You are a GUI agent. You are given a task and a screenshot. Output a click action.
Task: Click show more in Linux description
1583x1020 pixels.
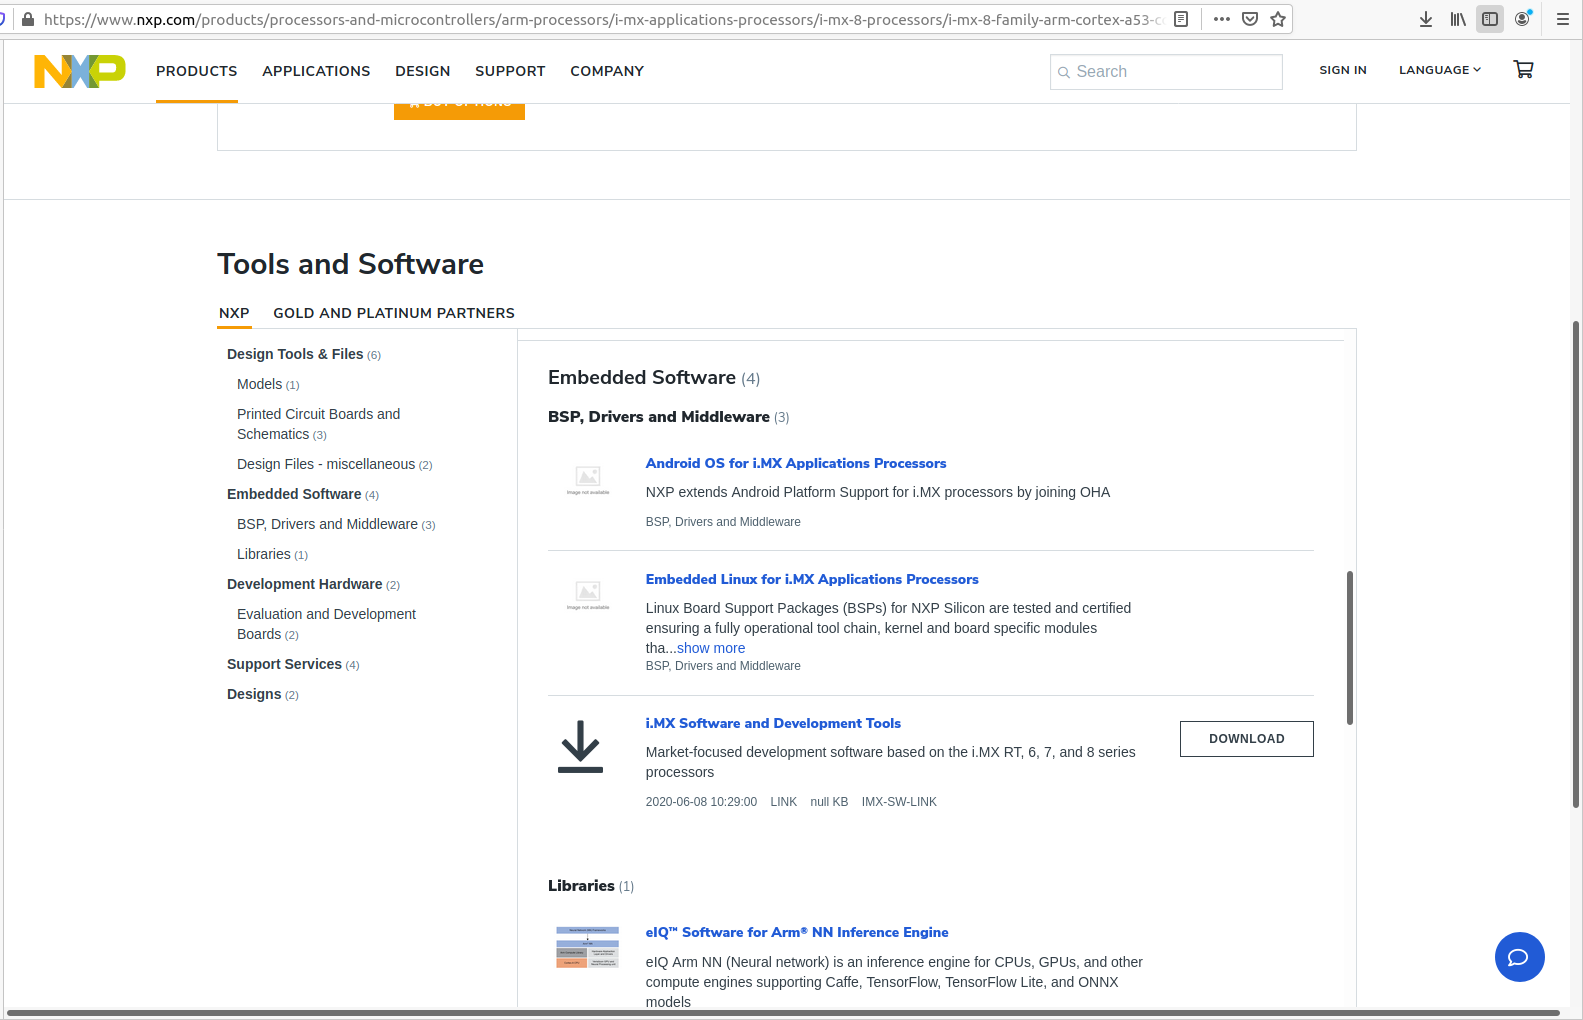pos(711,648)
